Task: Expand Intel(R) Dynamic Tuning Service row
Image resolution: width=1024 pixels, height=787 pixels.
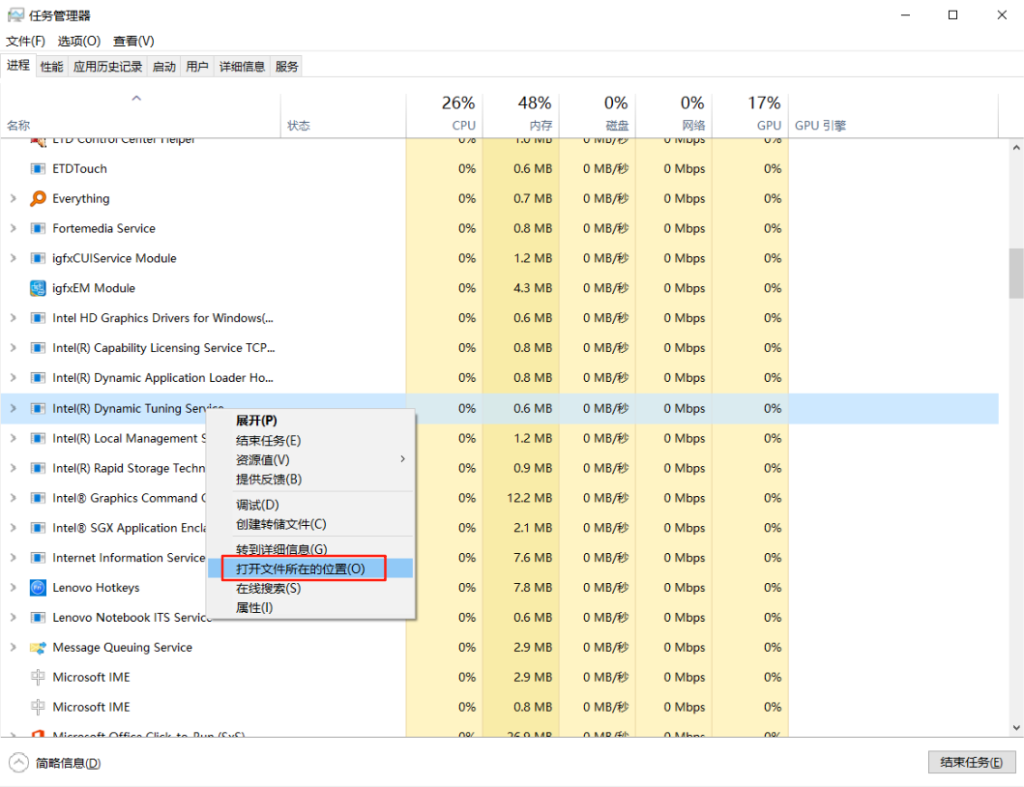Action: click(x=13, y=409)
